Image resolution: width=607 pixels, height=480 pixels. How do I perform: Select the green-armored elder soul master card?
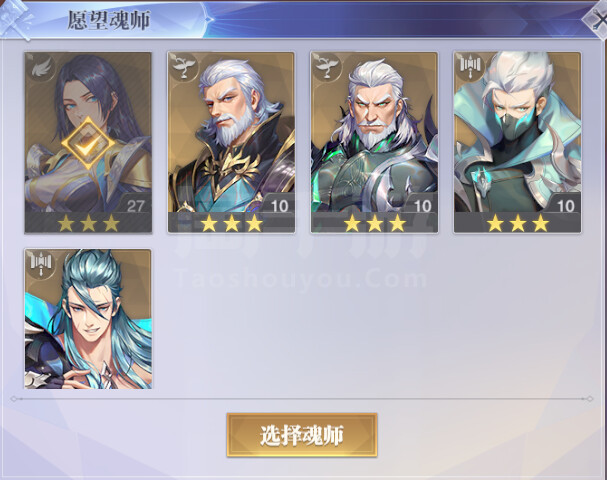pyautogui.click(x=374, y=142)
